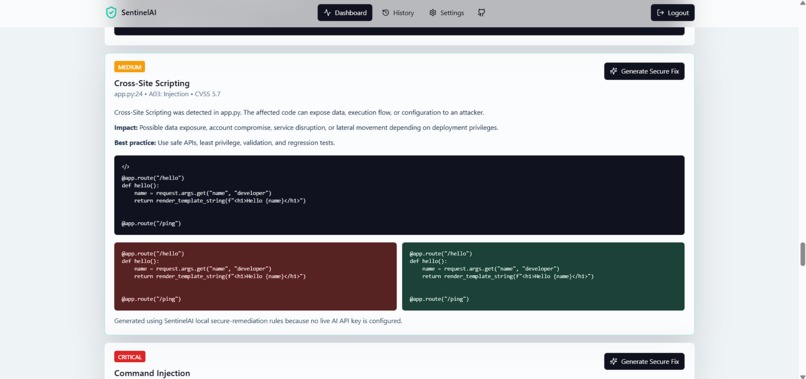Image resolution: width=806 pixels, height=379 pixels.
Task: Open the GitHub icon link in navbar
Action: click(481, 13)
